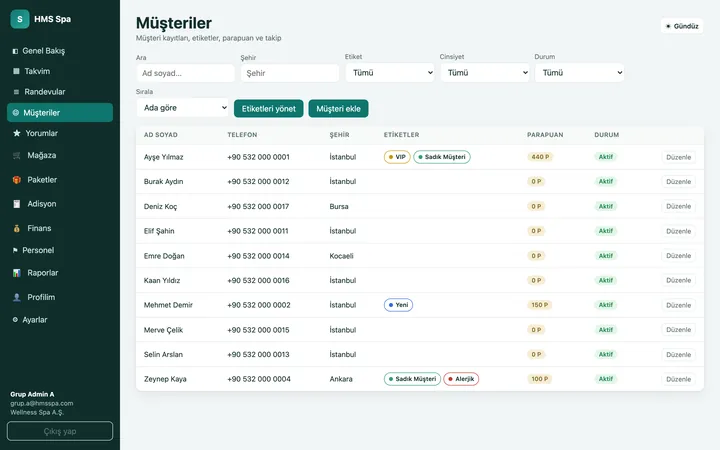The width and height of the screenshot is (720, 450).
Task: Focus the Ad soyad search field
Action: (186, 73)
